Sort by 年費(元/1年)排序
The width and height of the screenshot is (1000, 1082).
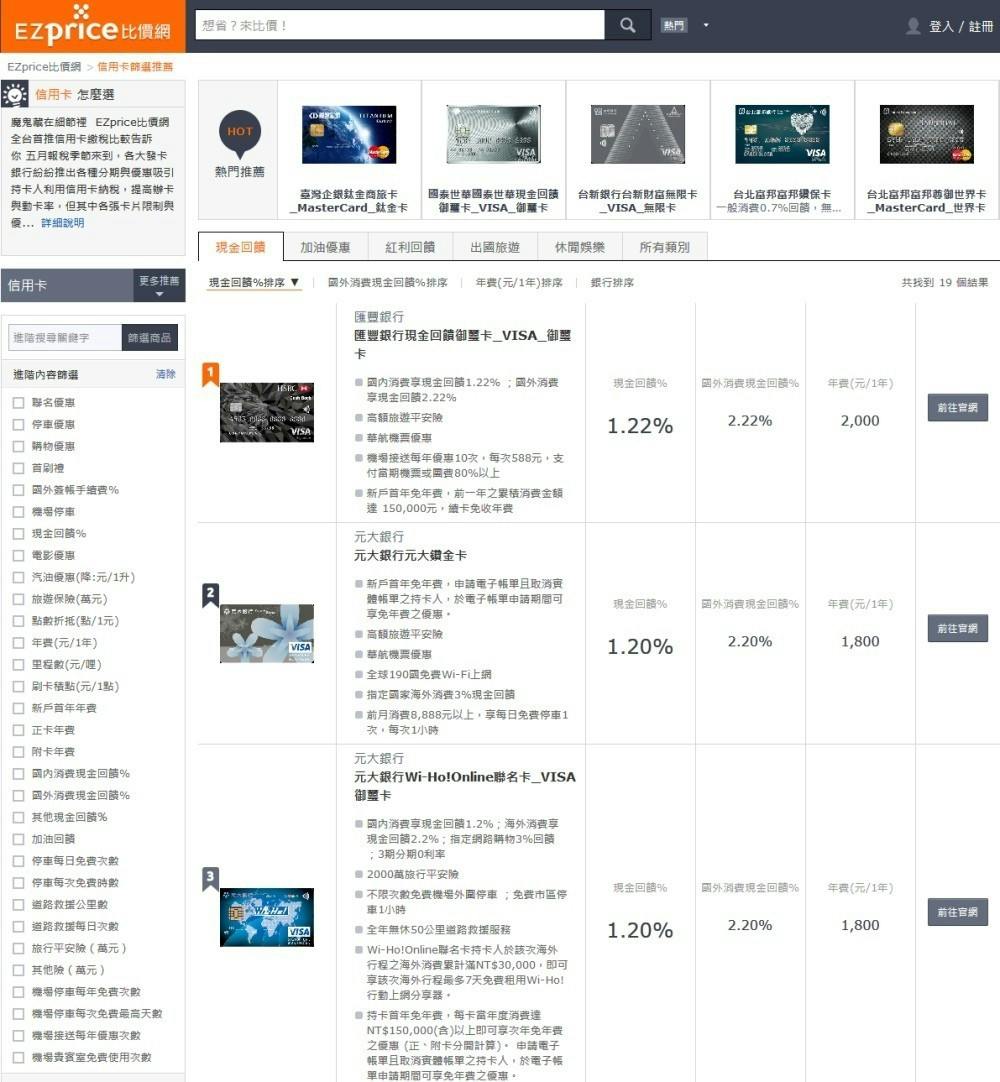519,282
